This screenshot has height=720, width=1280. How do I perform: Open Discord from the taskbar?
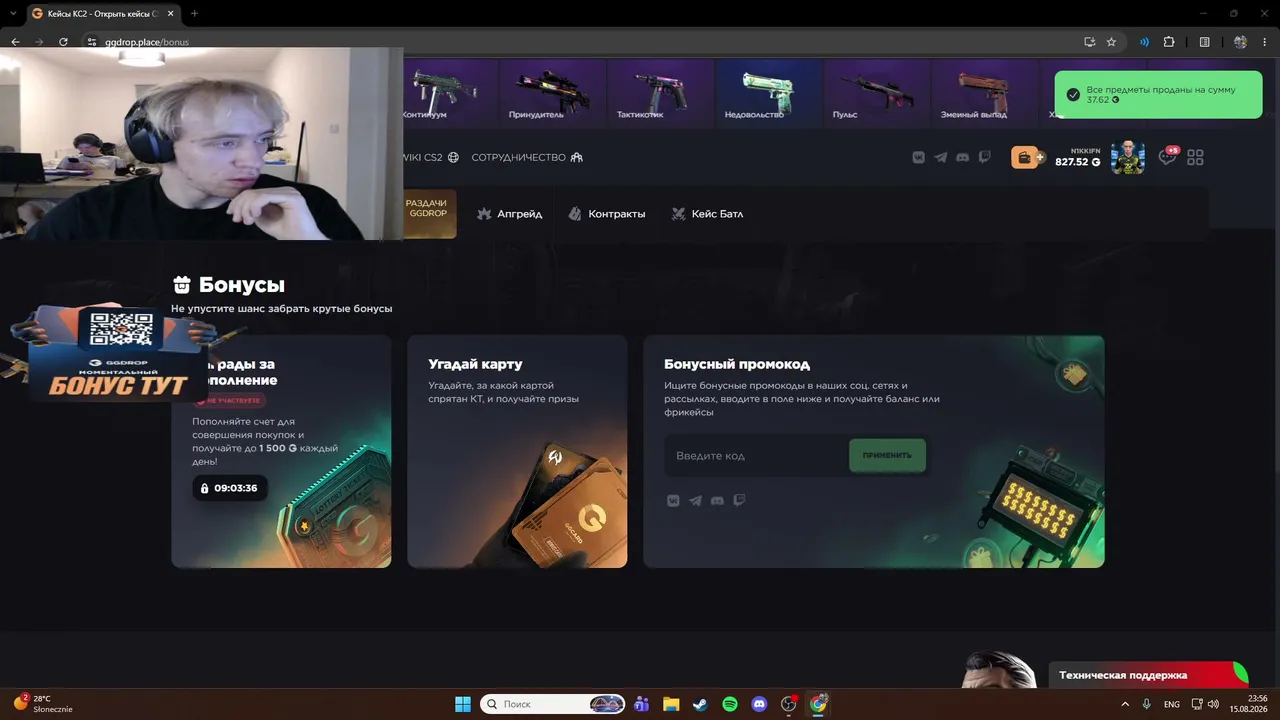759,704
